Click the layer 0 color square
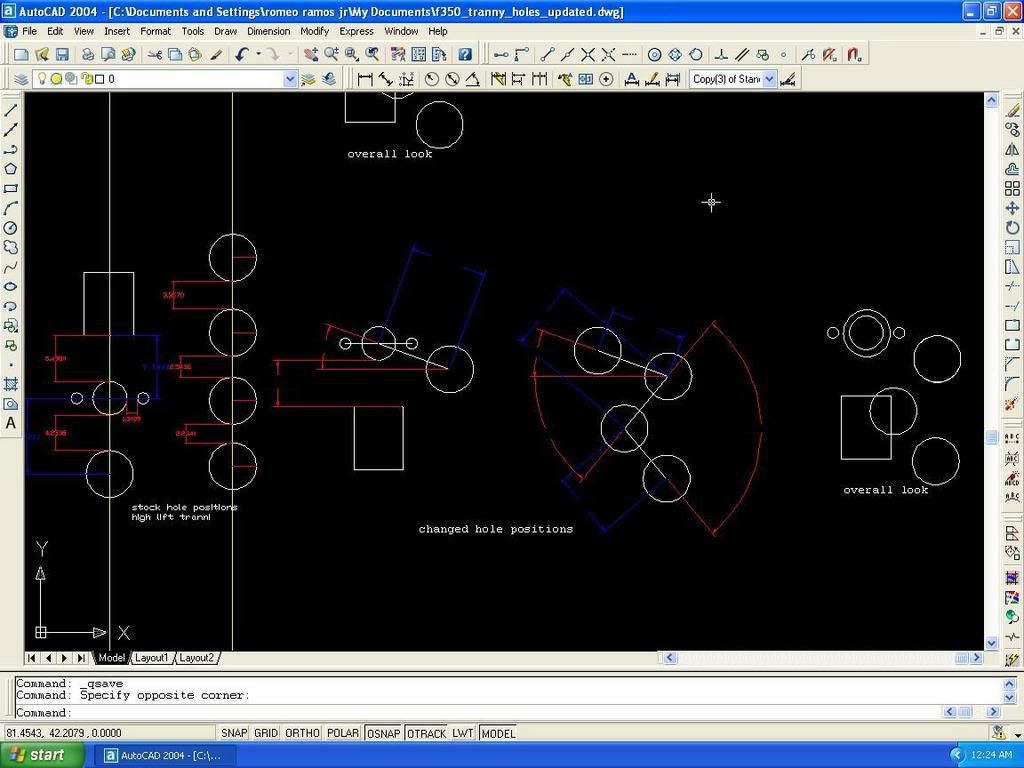The image size is (1024, 768). (100, 79)
